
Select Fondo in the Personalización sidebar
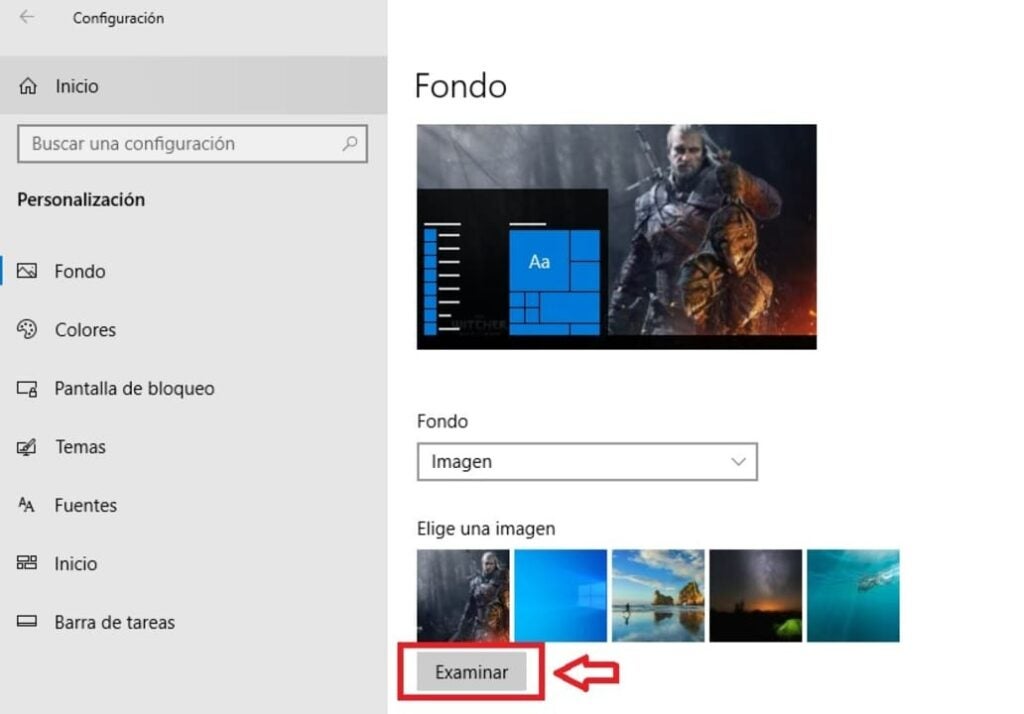80,272
